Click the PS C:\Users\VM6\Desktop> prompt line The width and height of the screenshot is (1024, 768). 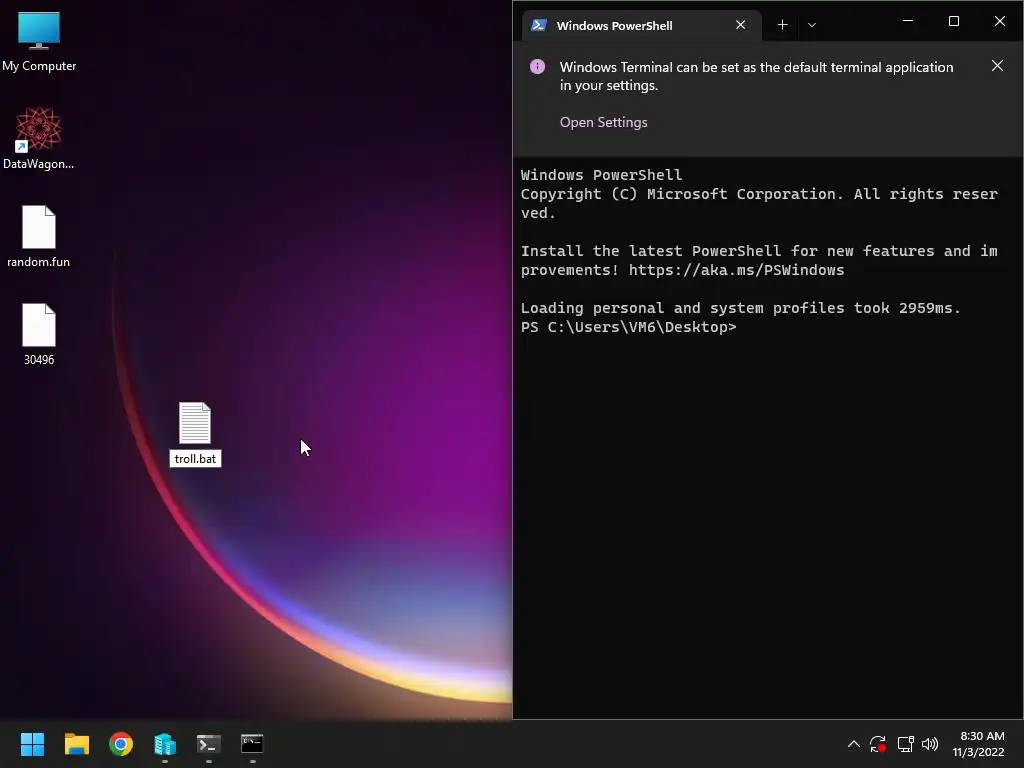628,327
